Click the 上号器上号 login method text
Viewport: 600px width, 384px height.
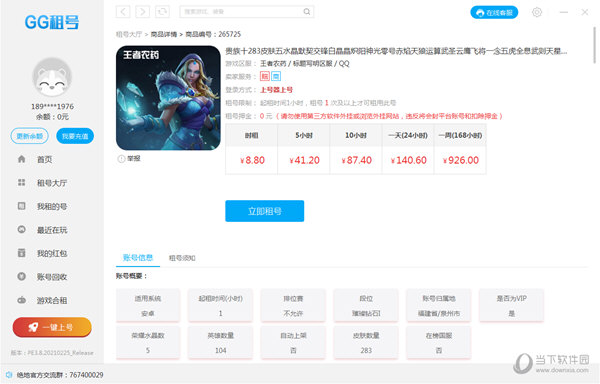click(x=276, y=90)
